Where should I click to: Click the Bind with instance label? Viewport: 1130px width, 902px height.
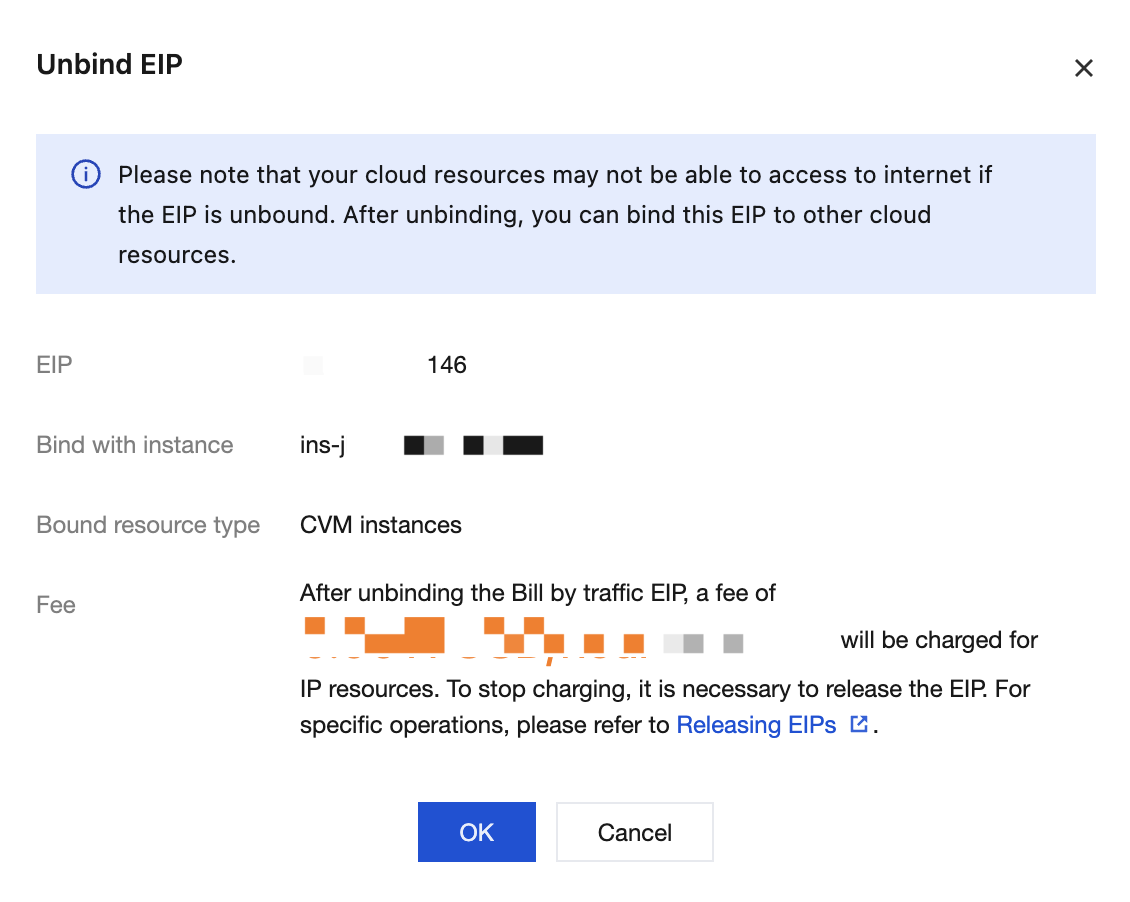click(x=135, y=445)
